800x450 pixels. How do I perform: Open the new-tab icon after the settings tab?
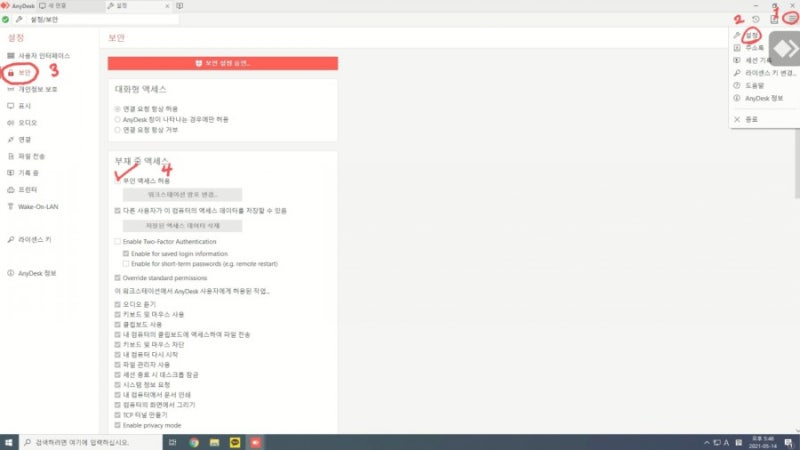point(180,6)
